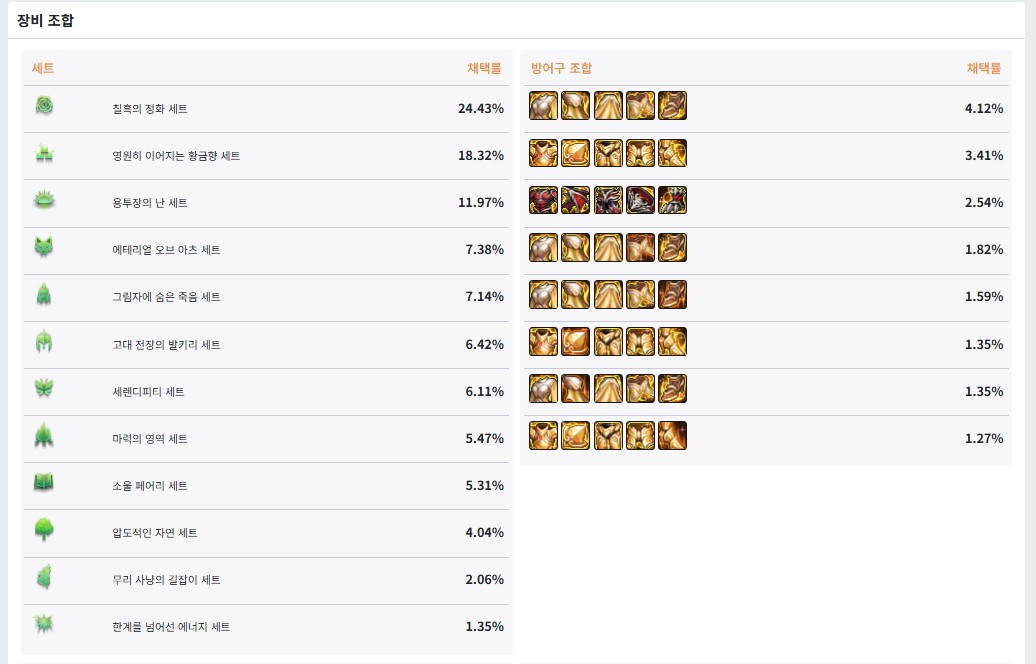Viewport: 1036px width, 664px height.
Task: Click the 장비 조합 section title
Action: [x=45, y=20]
